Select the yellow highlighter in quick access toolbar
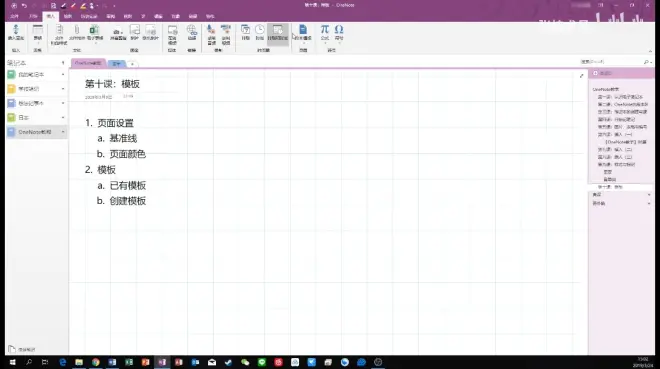 coord(83,5)
